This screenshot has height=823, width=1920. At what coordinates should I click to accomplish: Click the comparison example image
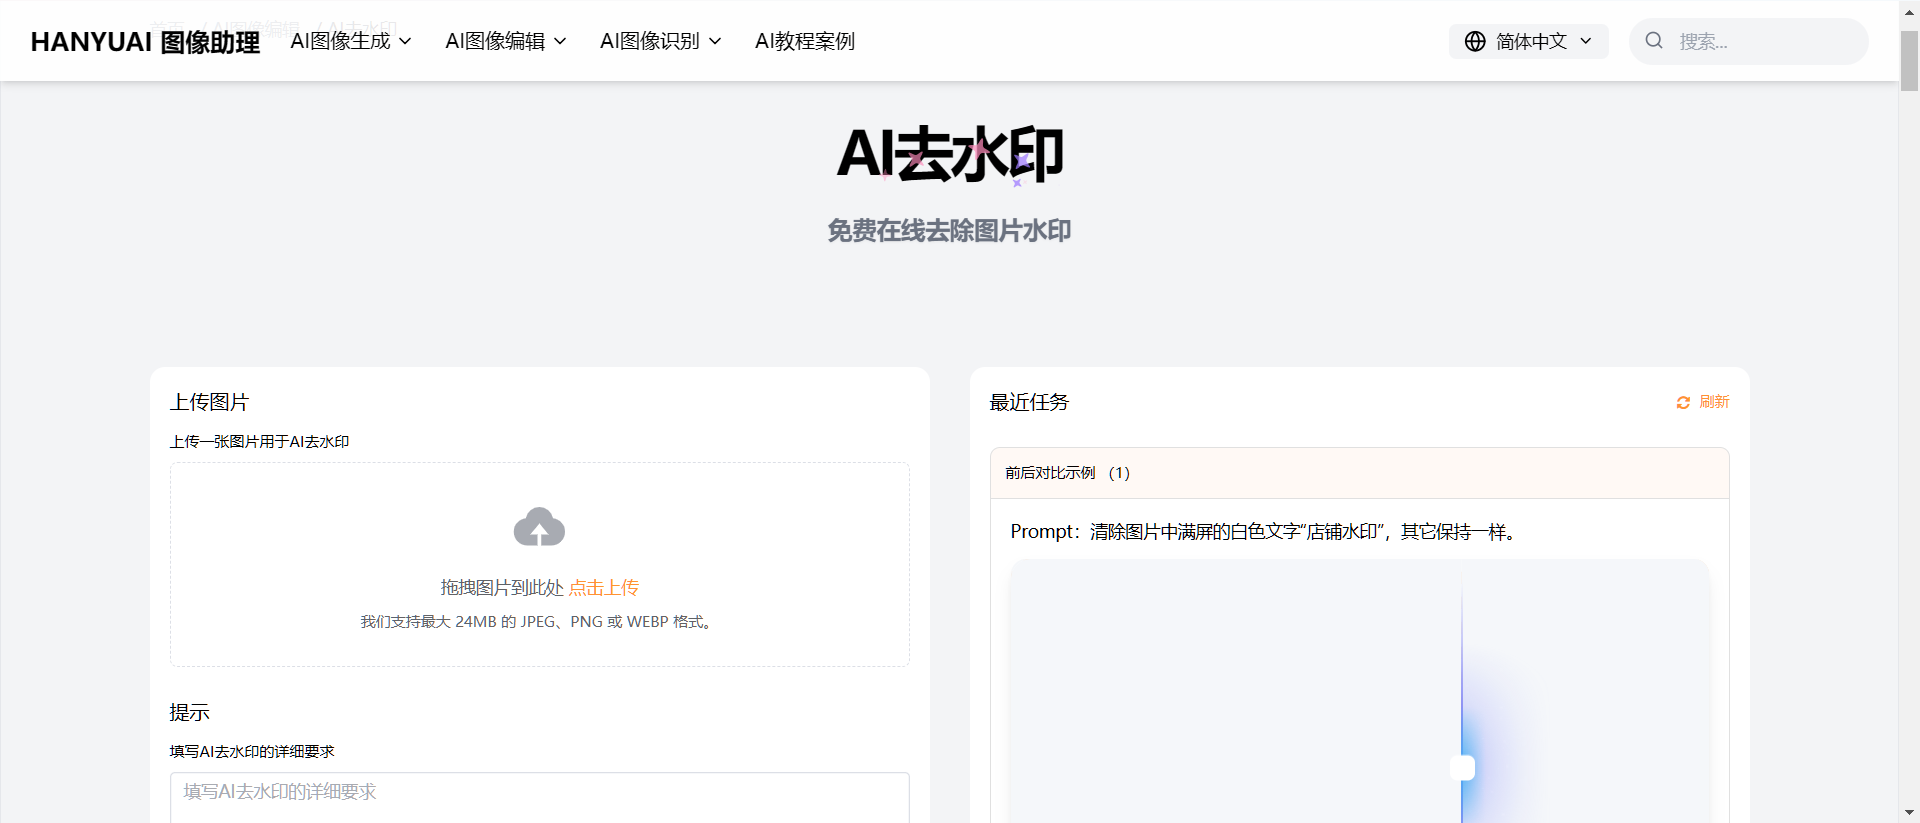1360,691
